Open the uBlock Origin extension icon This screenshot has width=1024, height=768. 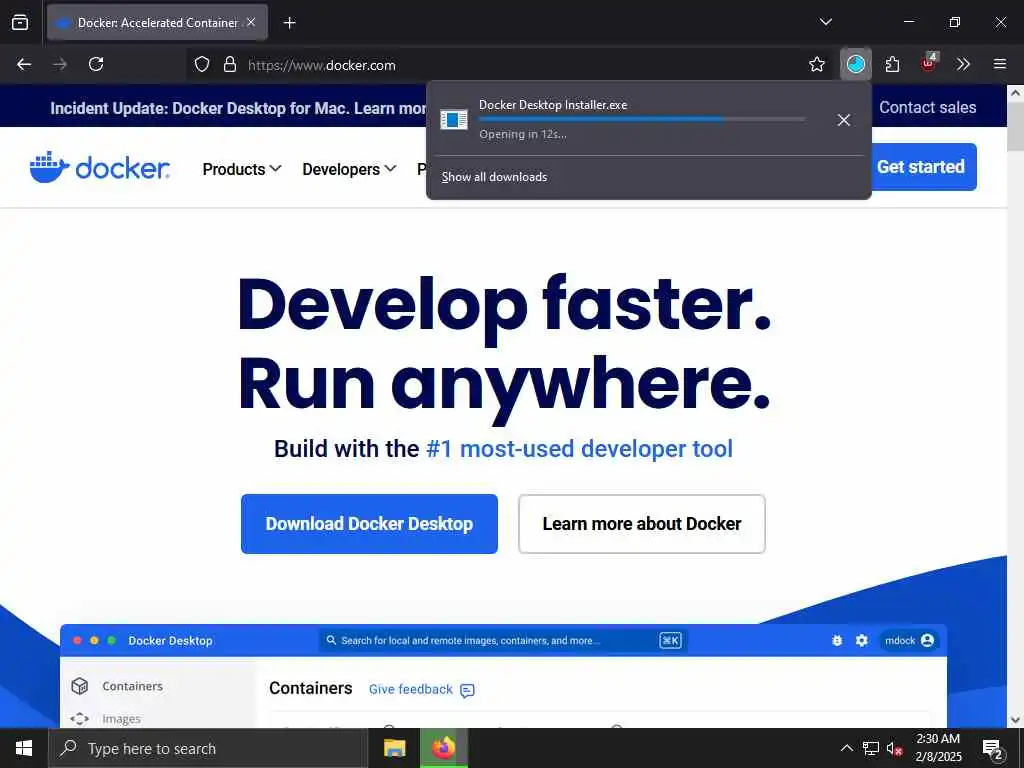pos(929,63)
